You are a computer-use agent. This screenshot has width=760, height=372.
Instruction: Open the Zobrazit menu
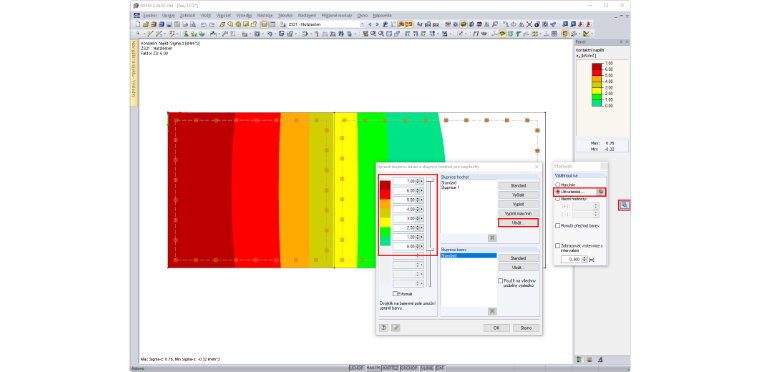188,16
